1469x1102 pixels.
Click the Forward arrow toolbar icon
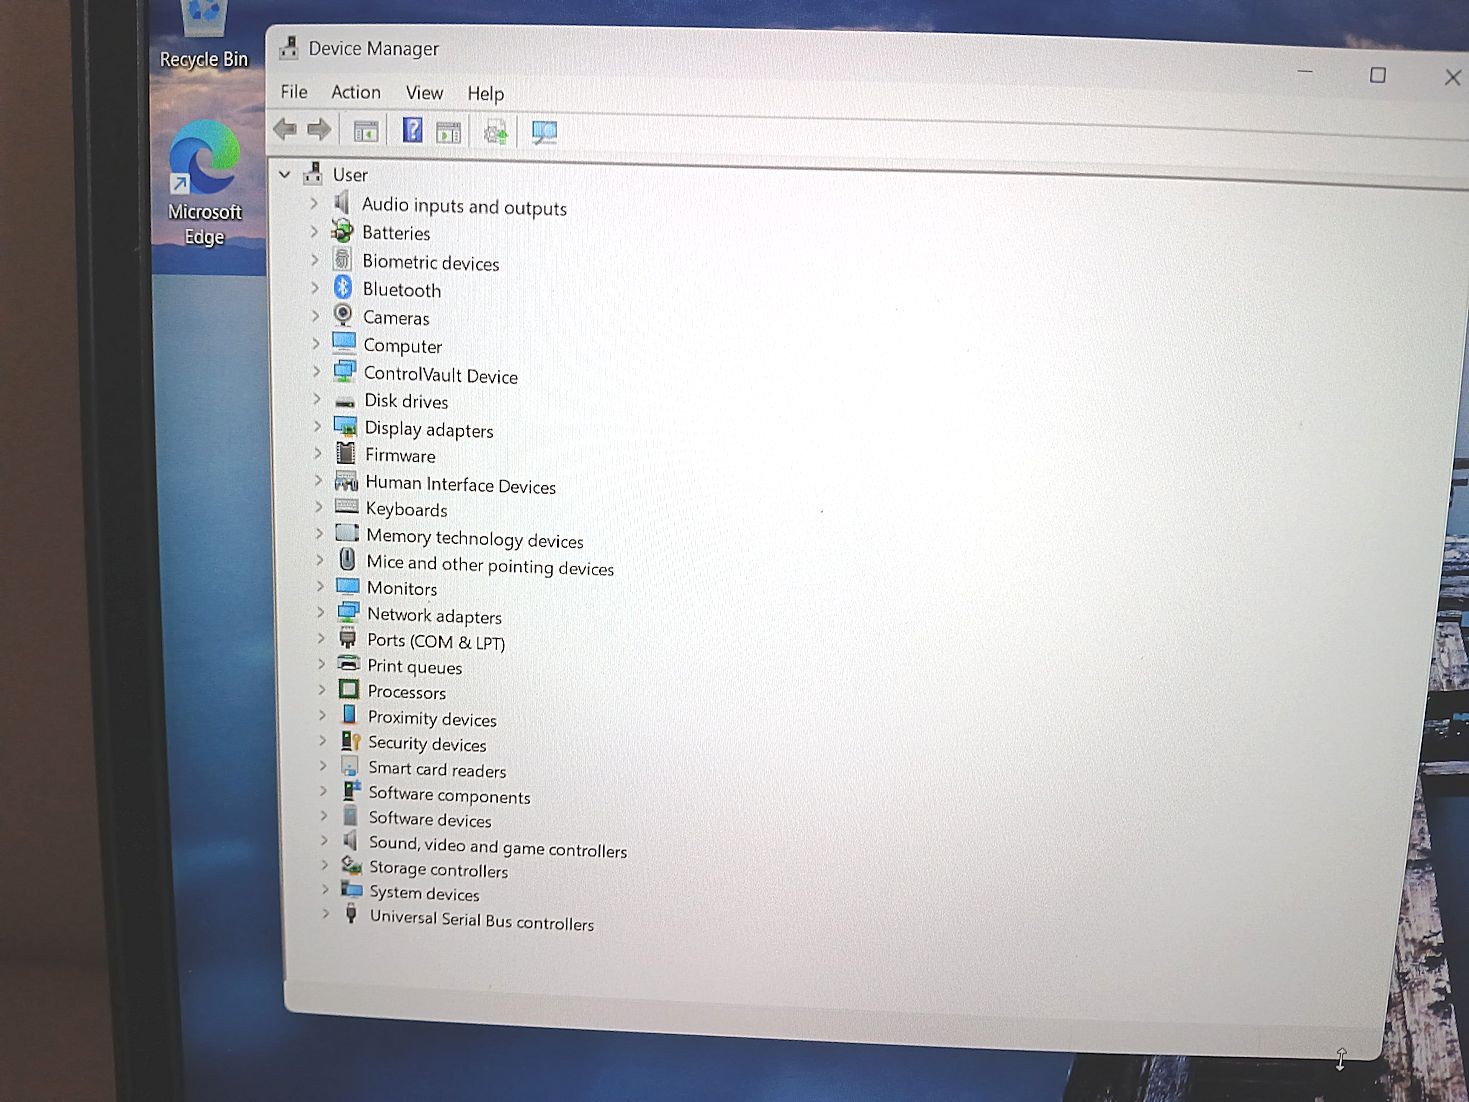pos(319,129)
